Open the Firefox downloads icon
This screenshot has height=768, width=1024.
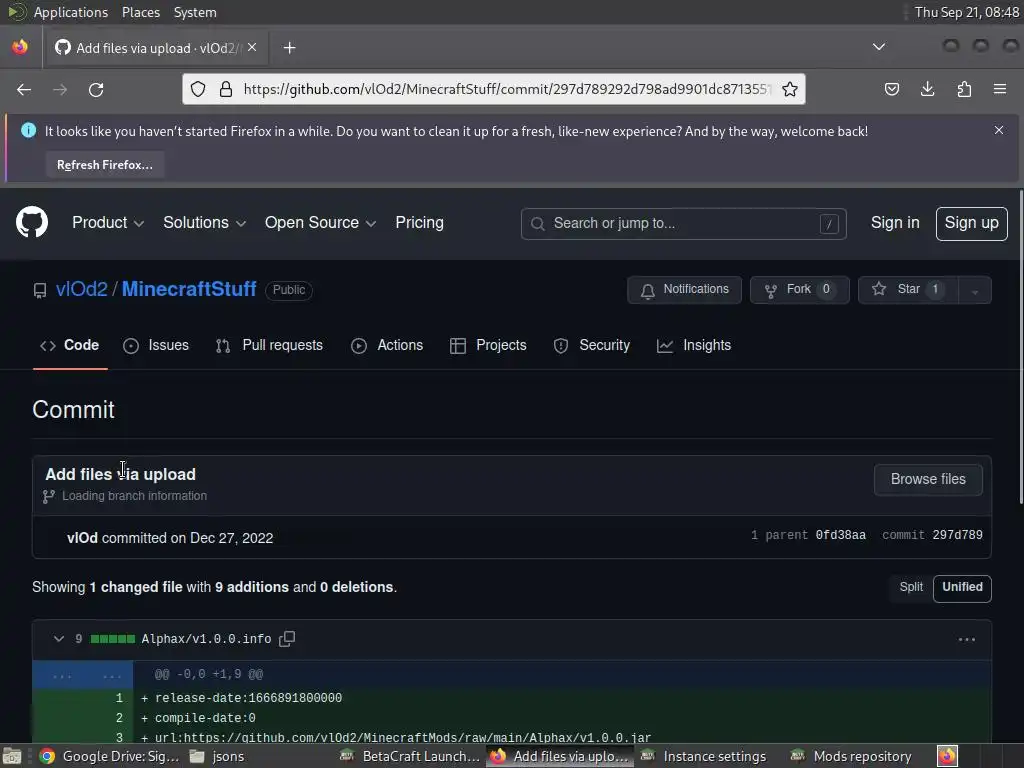tap(927, 89)
